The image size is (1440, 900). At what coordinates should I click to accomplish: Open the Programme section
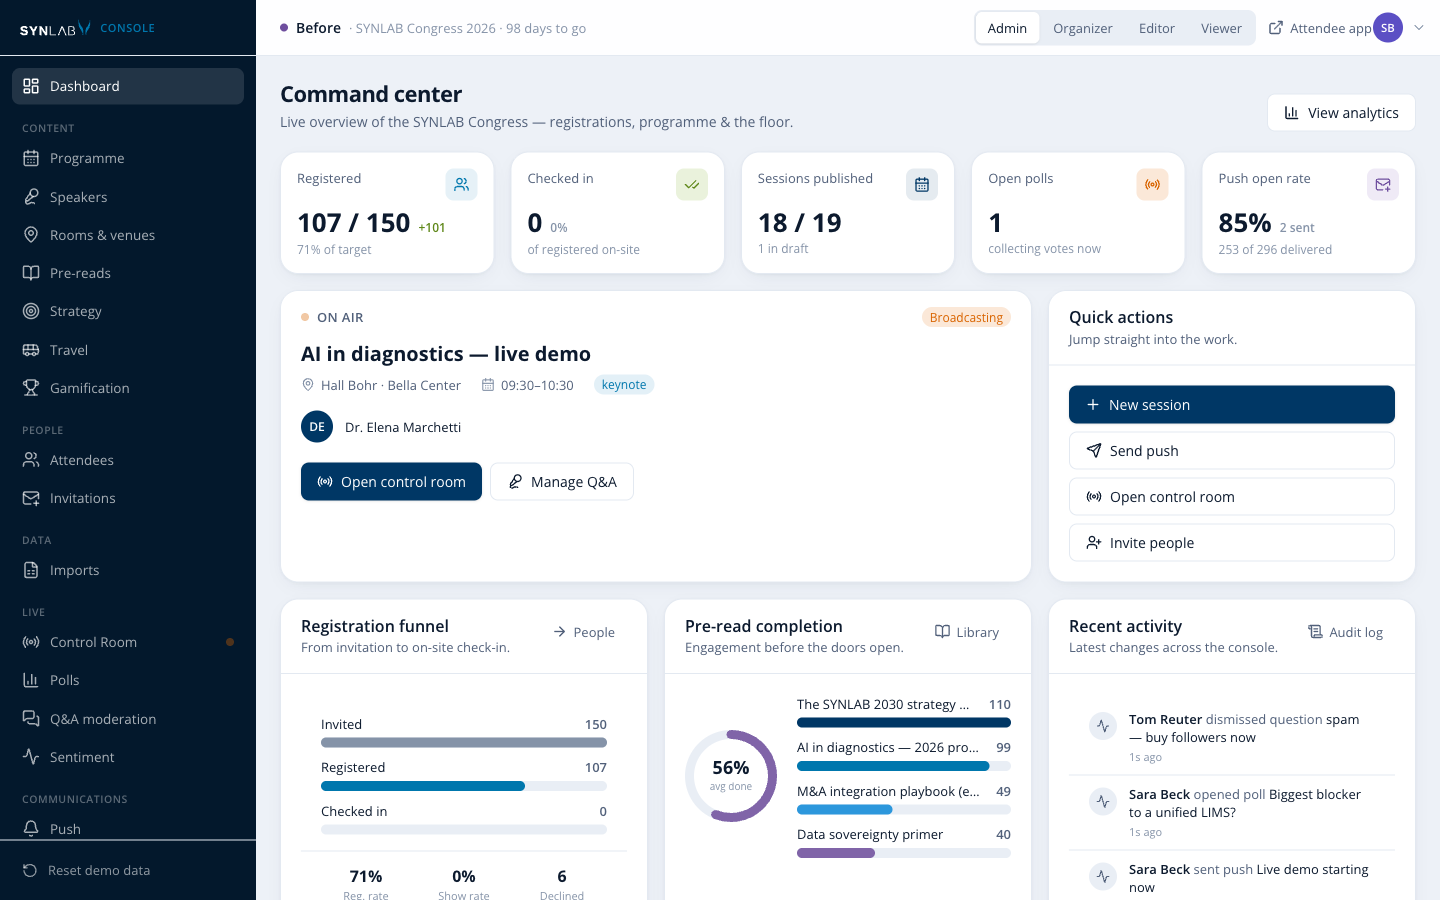(x=128, y=158)
